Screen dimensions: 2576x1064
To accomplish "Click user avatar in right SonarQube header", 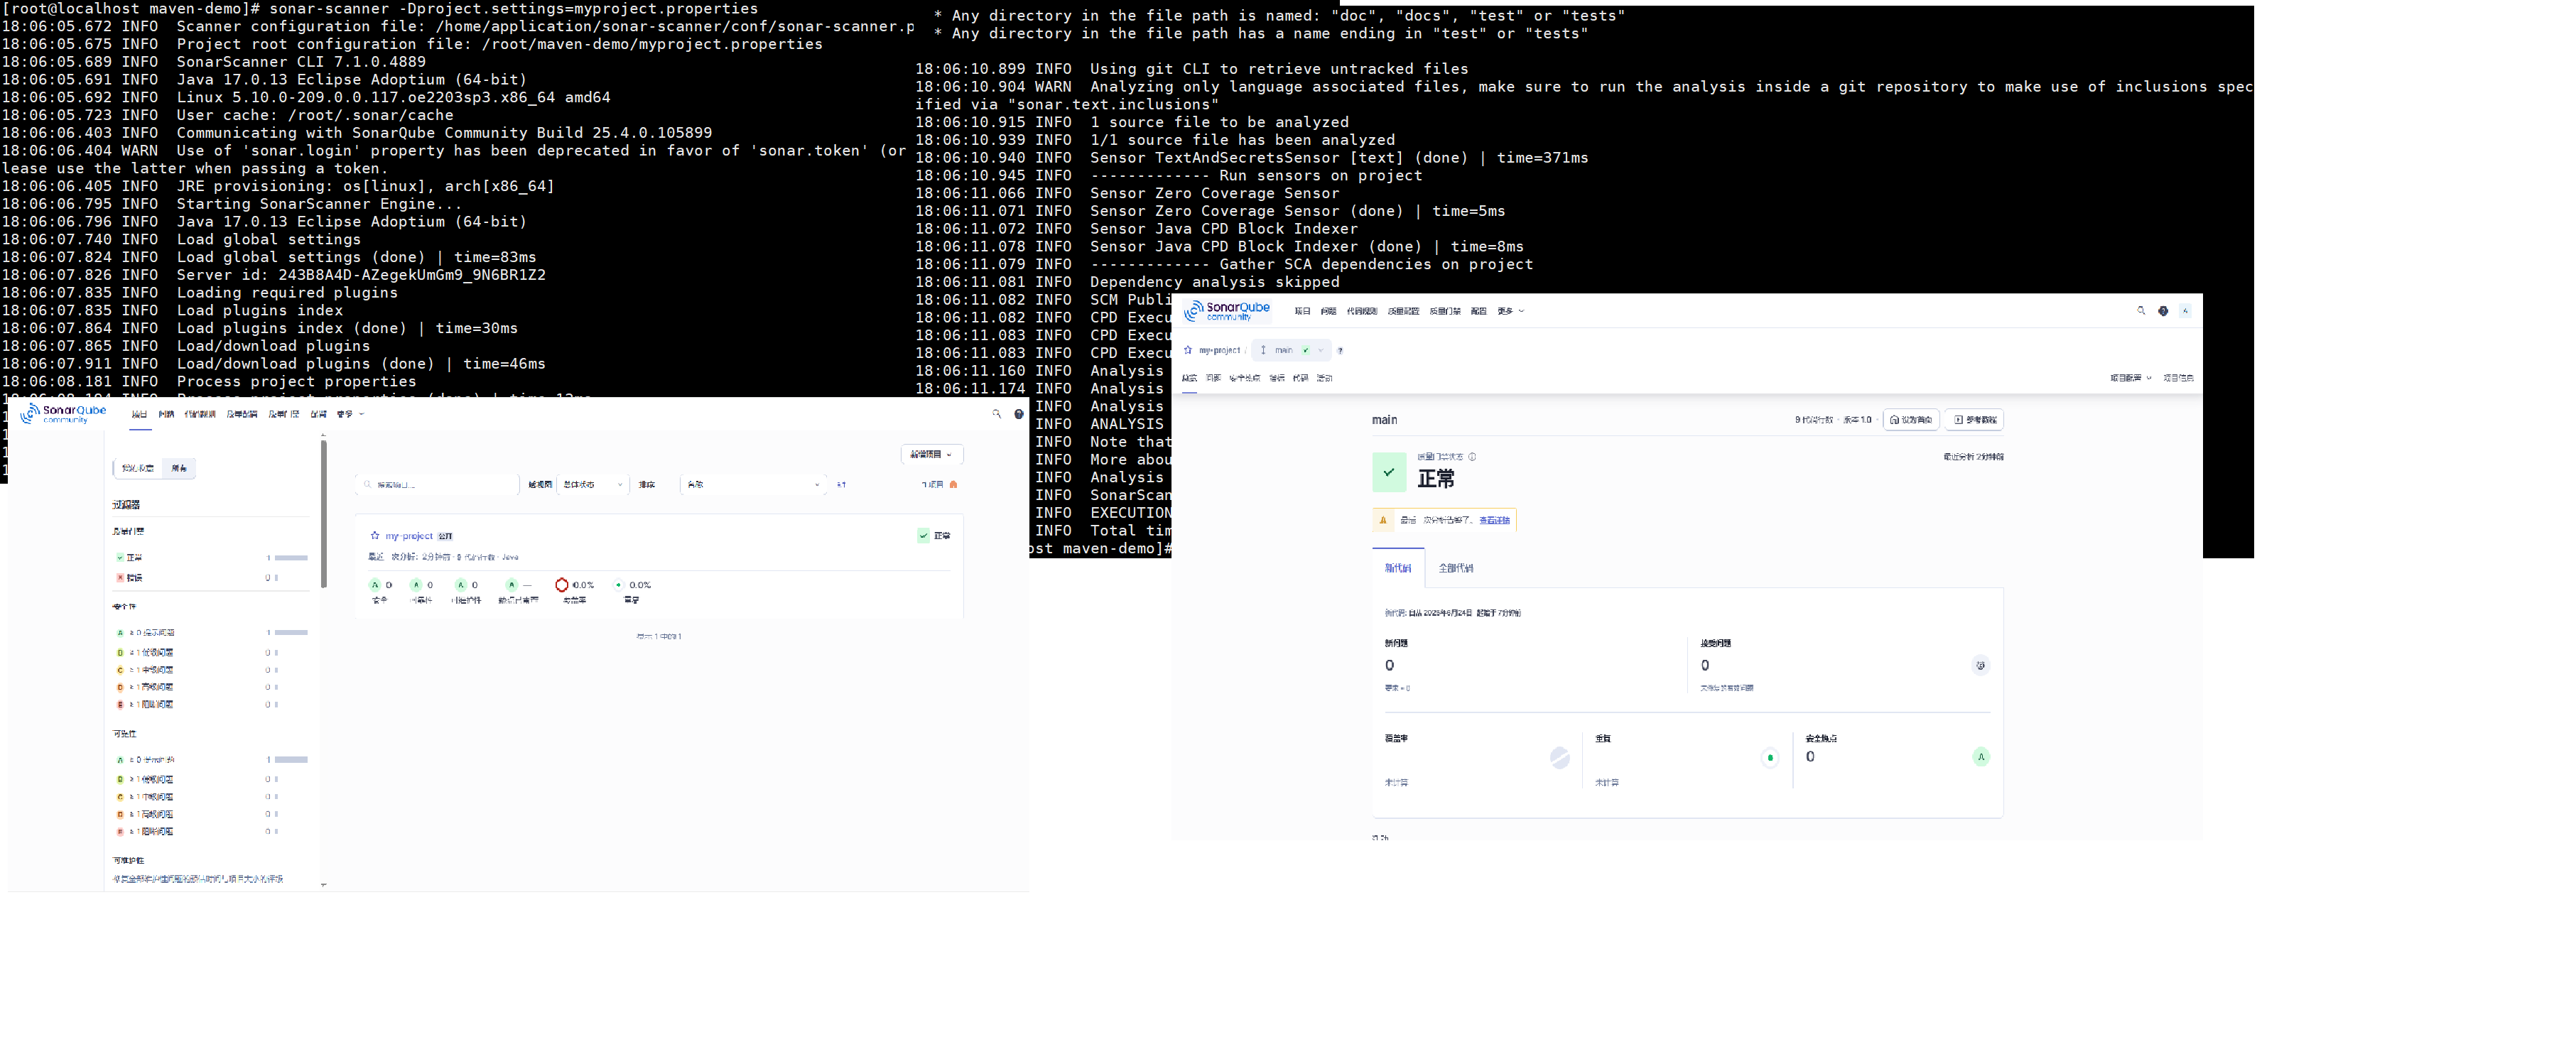I will 2185,311.
